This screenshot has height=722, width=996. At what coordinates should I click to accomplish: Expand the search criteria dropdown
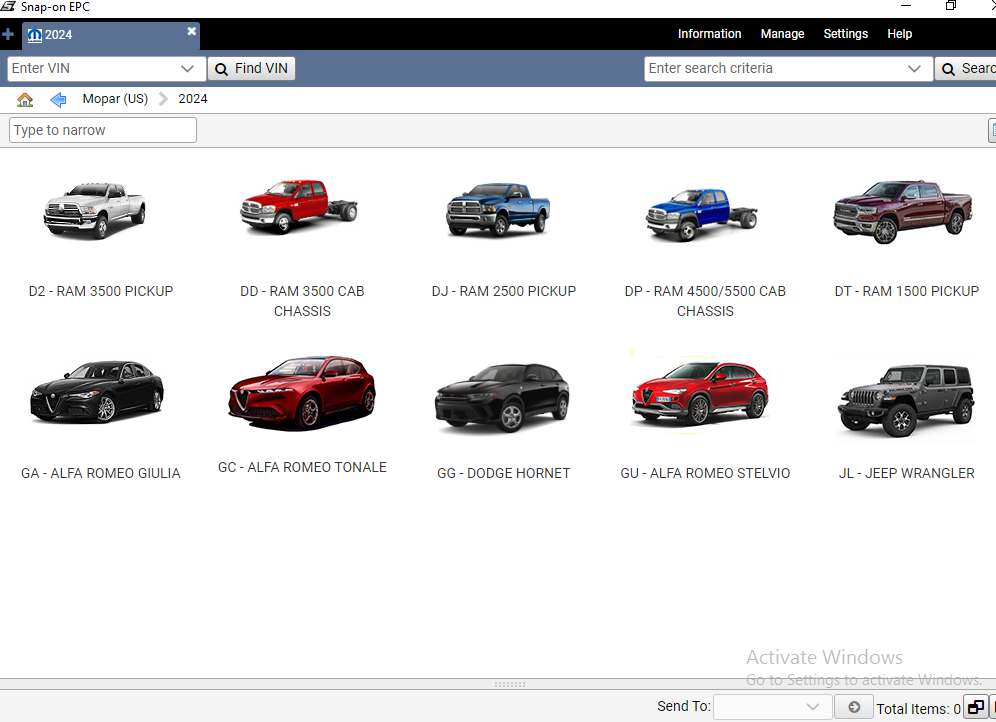(x=913, y=68)
